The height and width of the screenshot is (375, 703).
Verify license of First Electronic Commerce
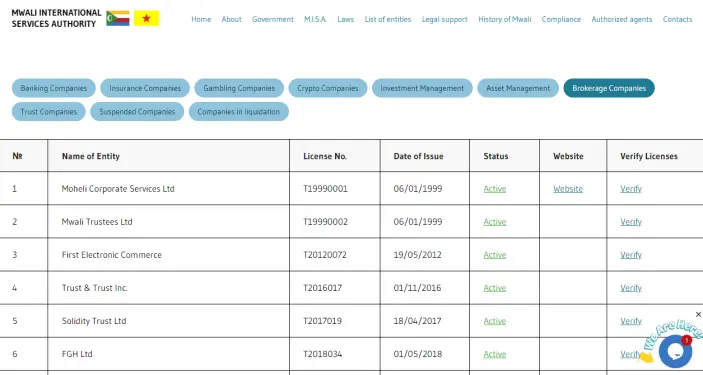coord(631,255)
